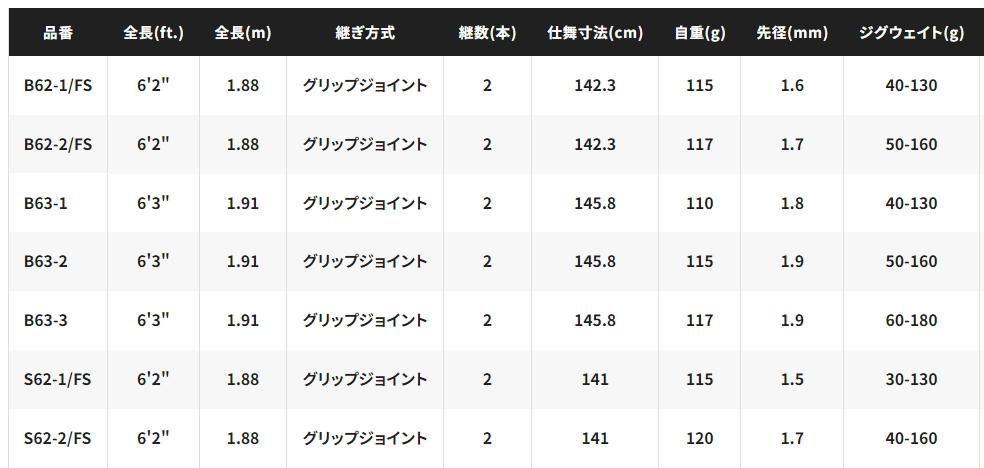
Task: Select the B63-1 row label
Action: 46,203
